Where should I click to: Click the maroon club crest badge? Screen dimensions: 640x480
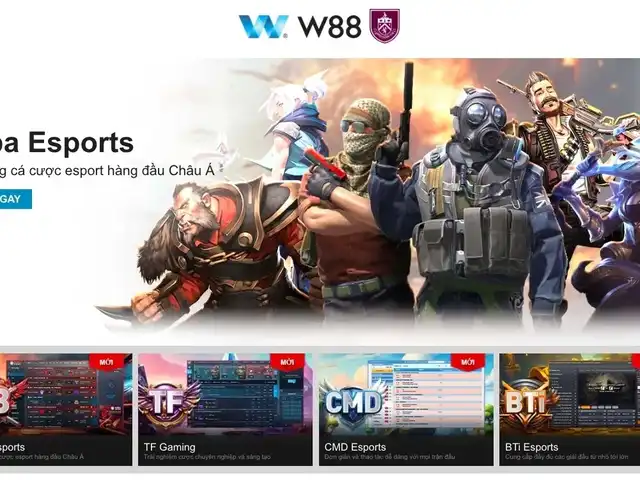point(384,26)
